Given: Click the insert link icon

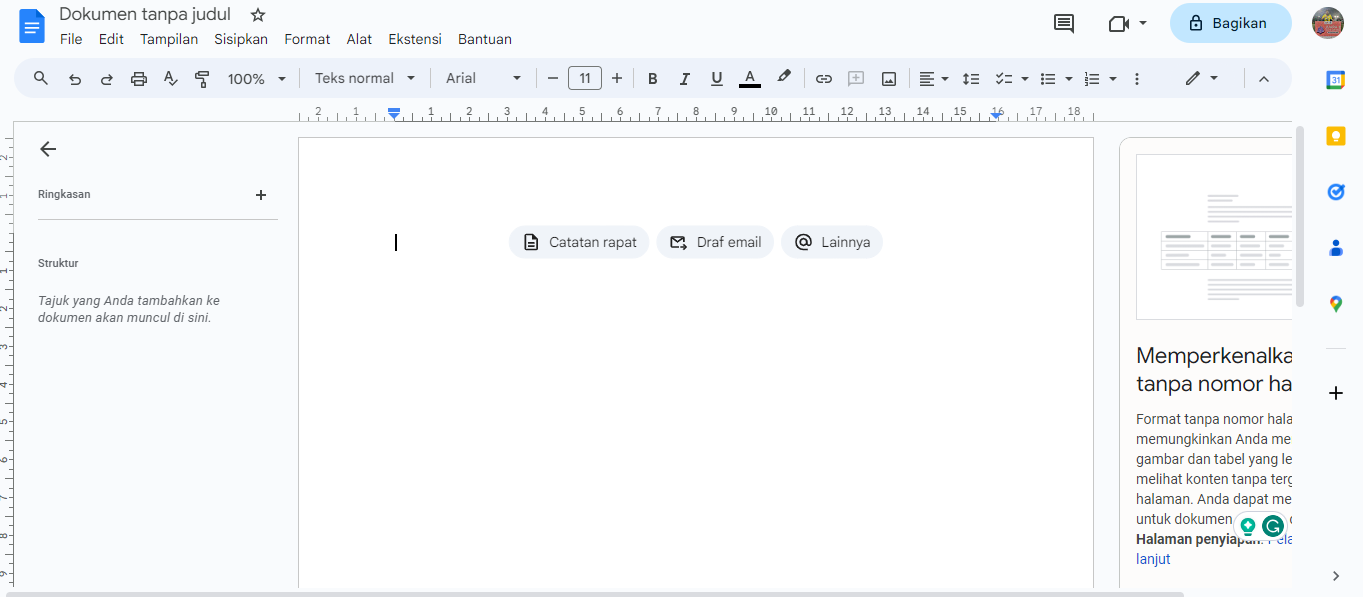Looking at the screenshot, I should (824, 79).
